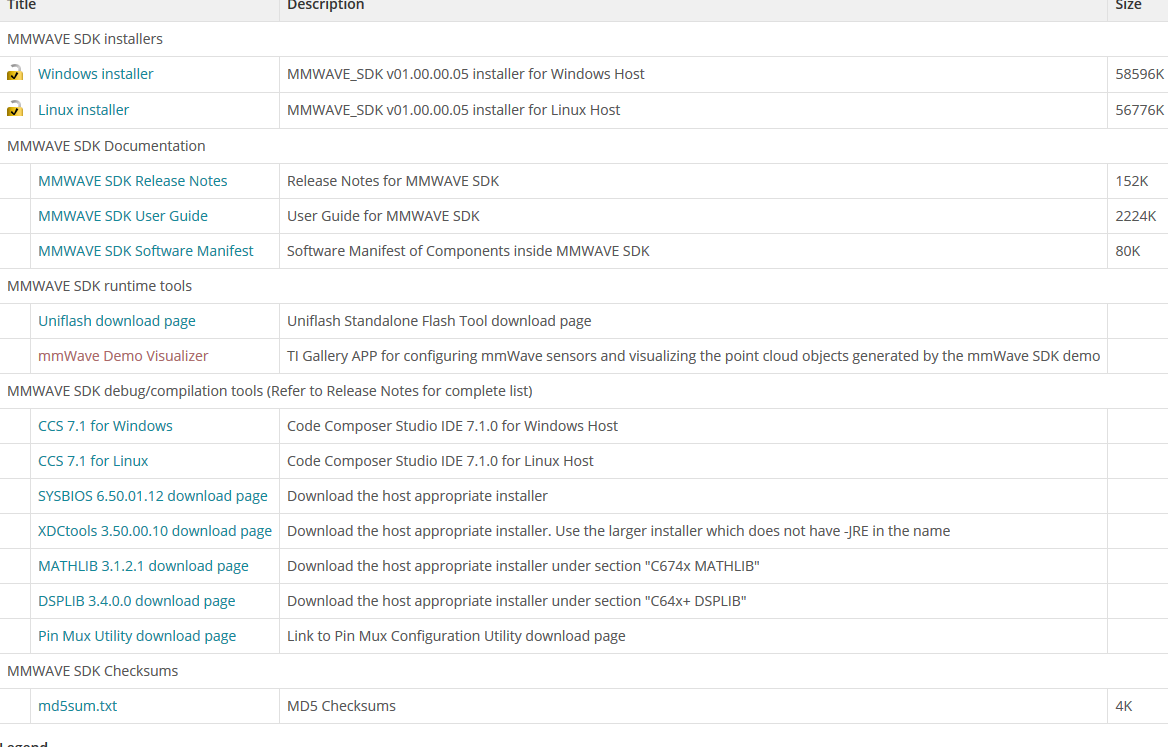Click the lock icon beside Linux installer
The width and height of the screenshot is (1168, 747).
point(14,109)
